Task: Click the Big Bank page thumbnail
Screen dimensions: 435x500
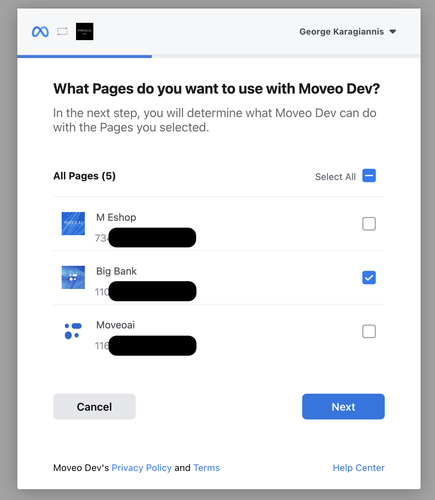Action: point(73,277)
